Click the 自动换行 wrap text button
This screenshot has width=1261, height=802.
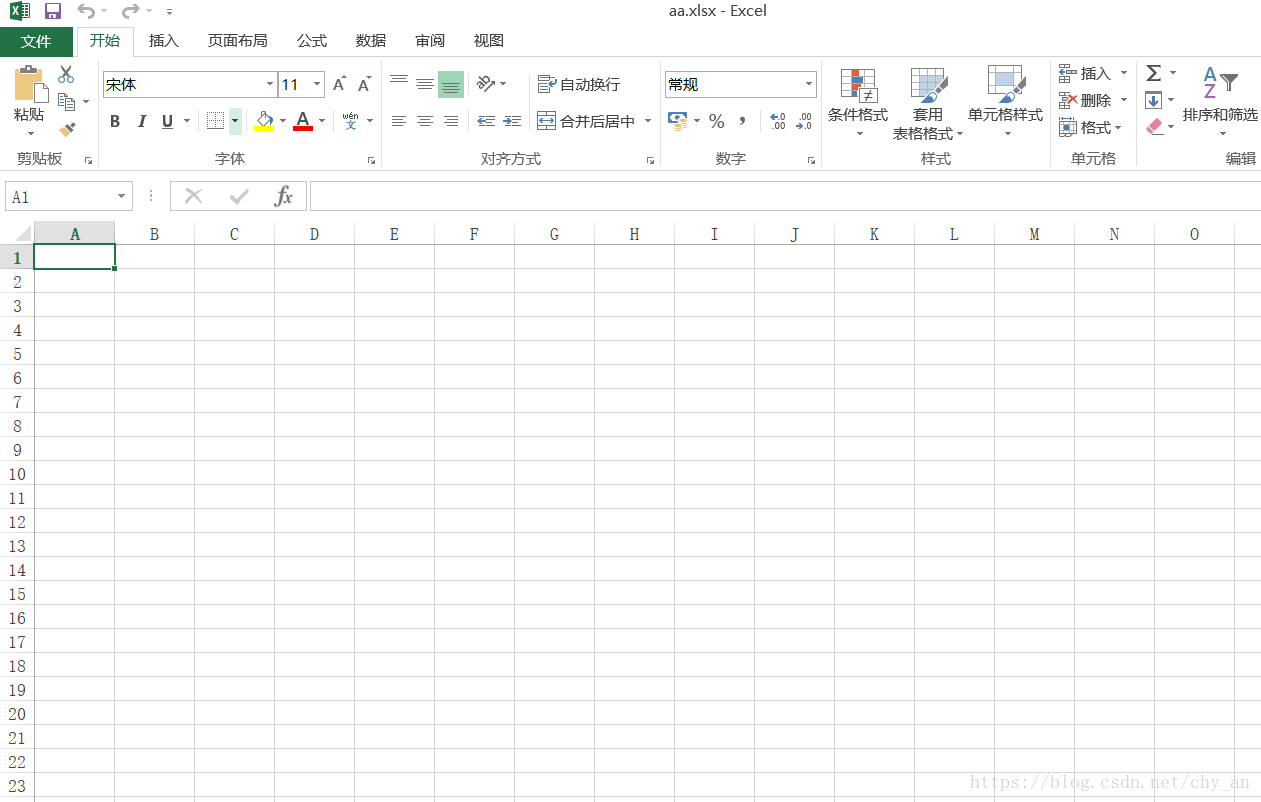[579, 84]
